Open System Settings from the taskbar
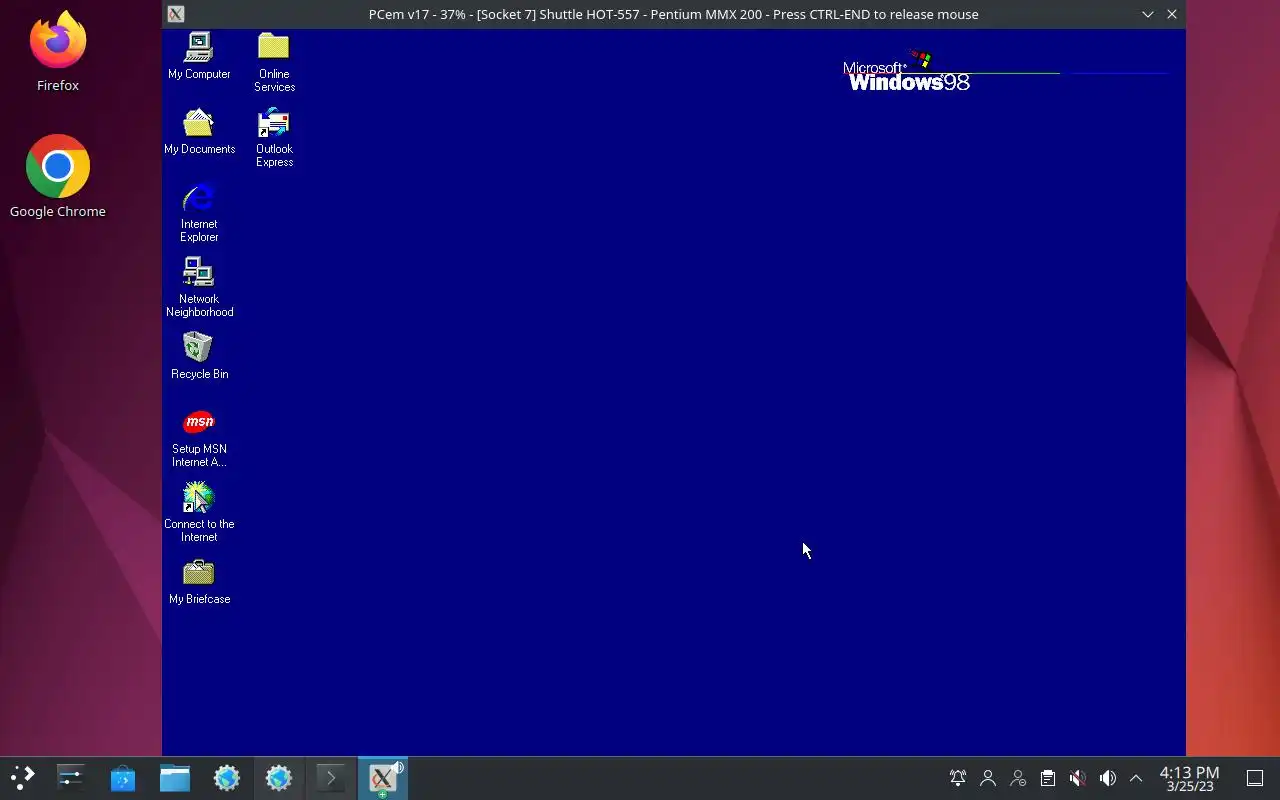 pos(71,778)
